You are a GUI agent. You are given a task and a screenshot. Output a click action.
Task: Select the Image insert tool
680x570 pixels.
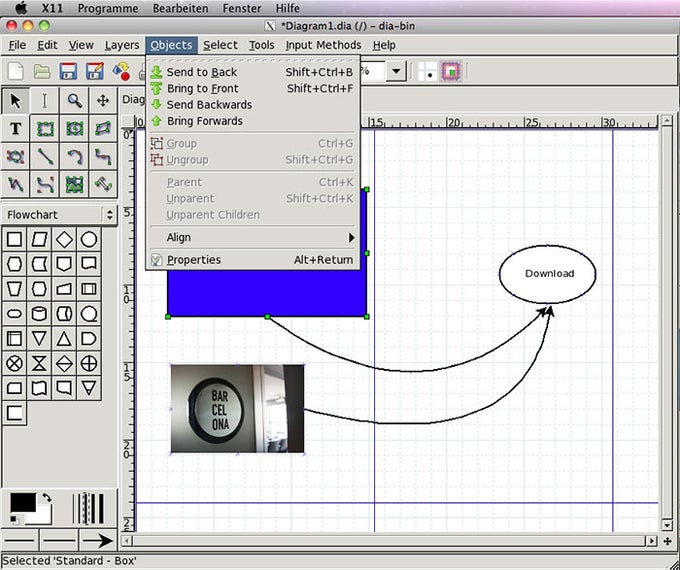pos(74,184)
